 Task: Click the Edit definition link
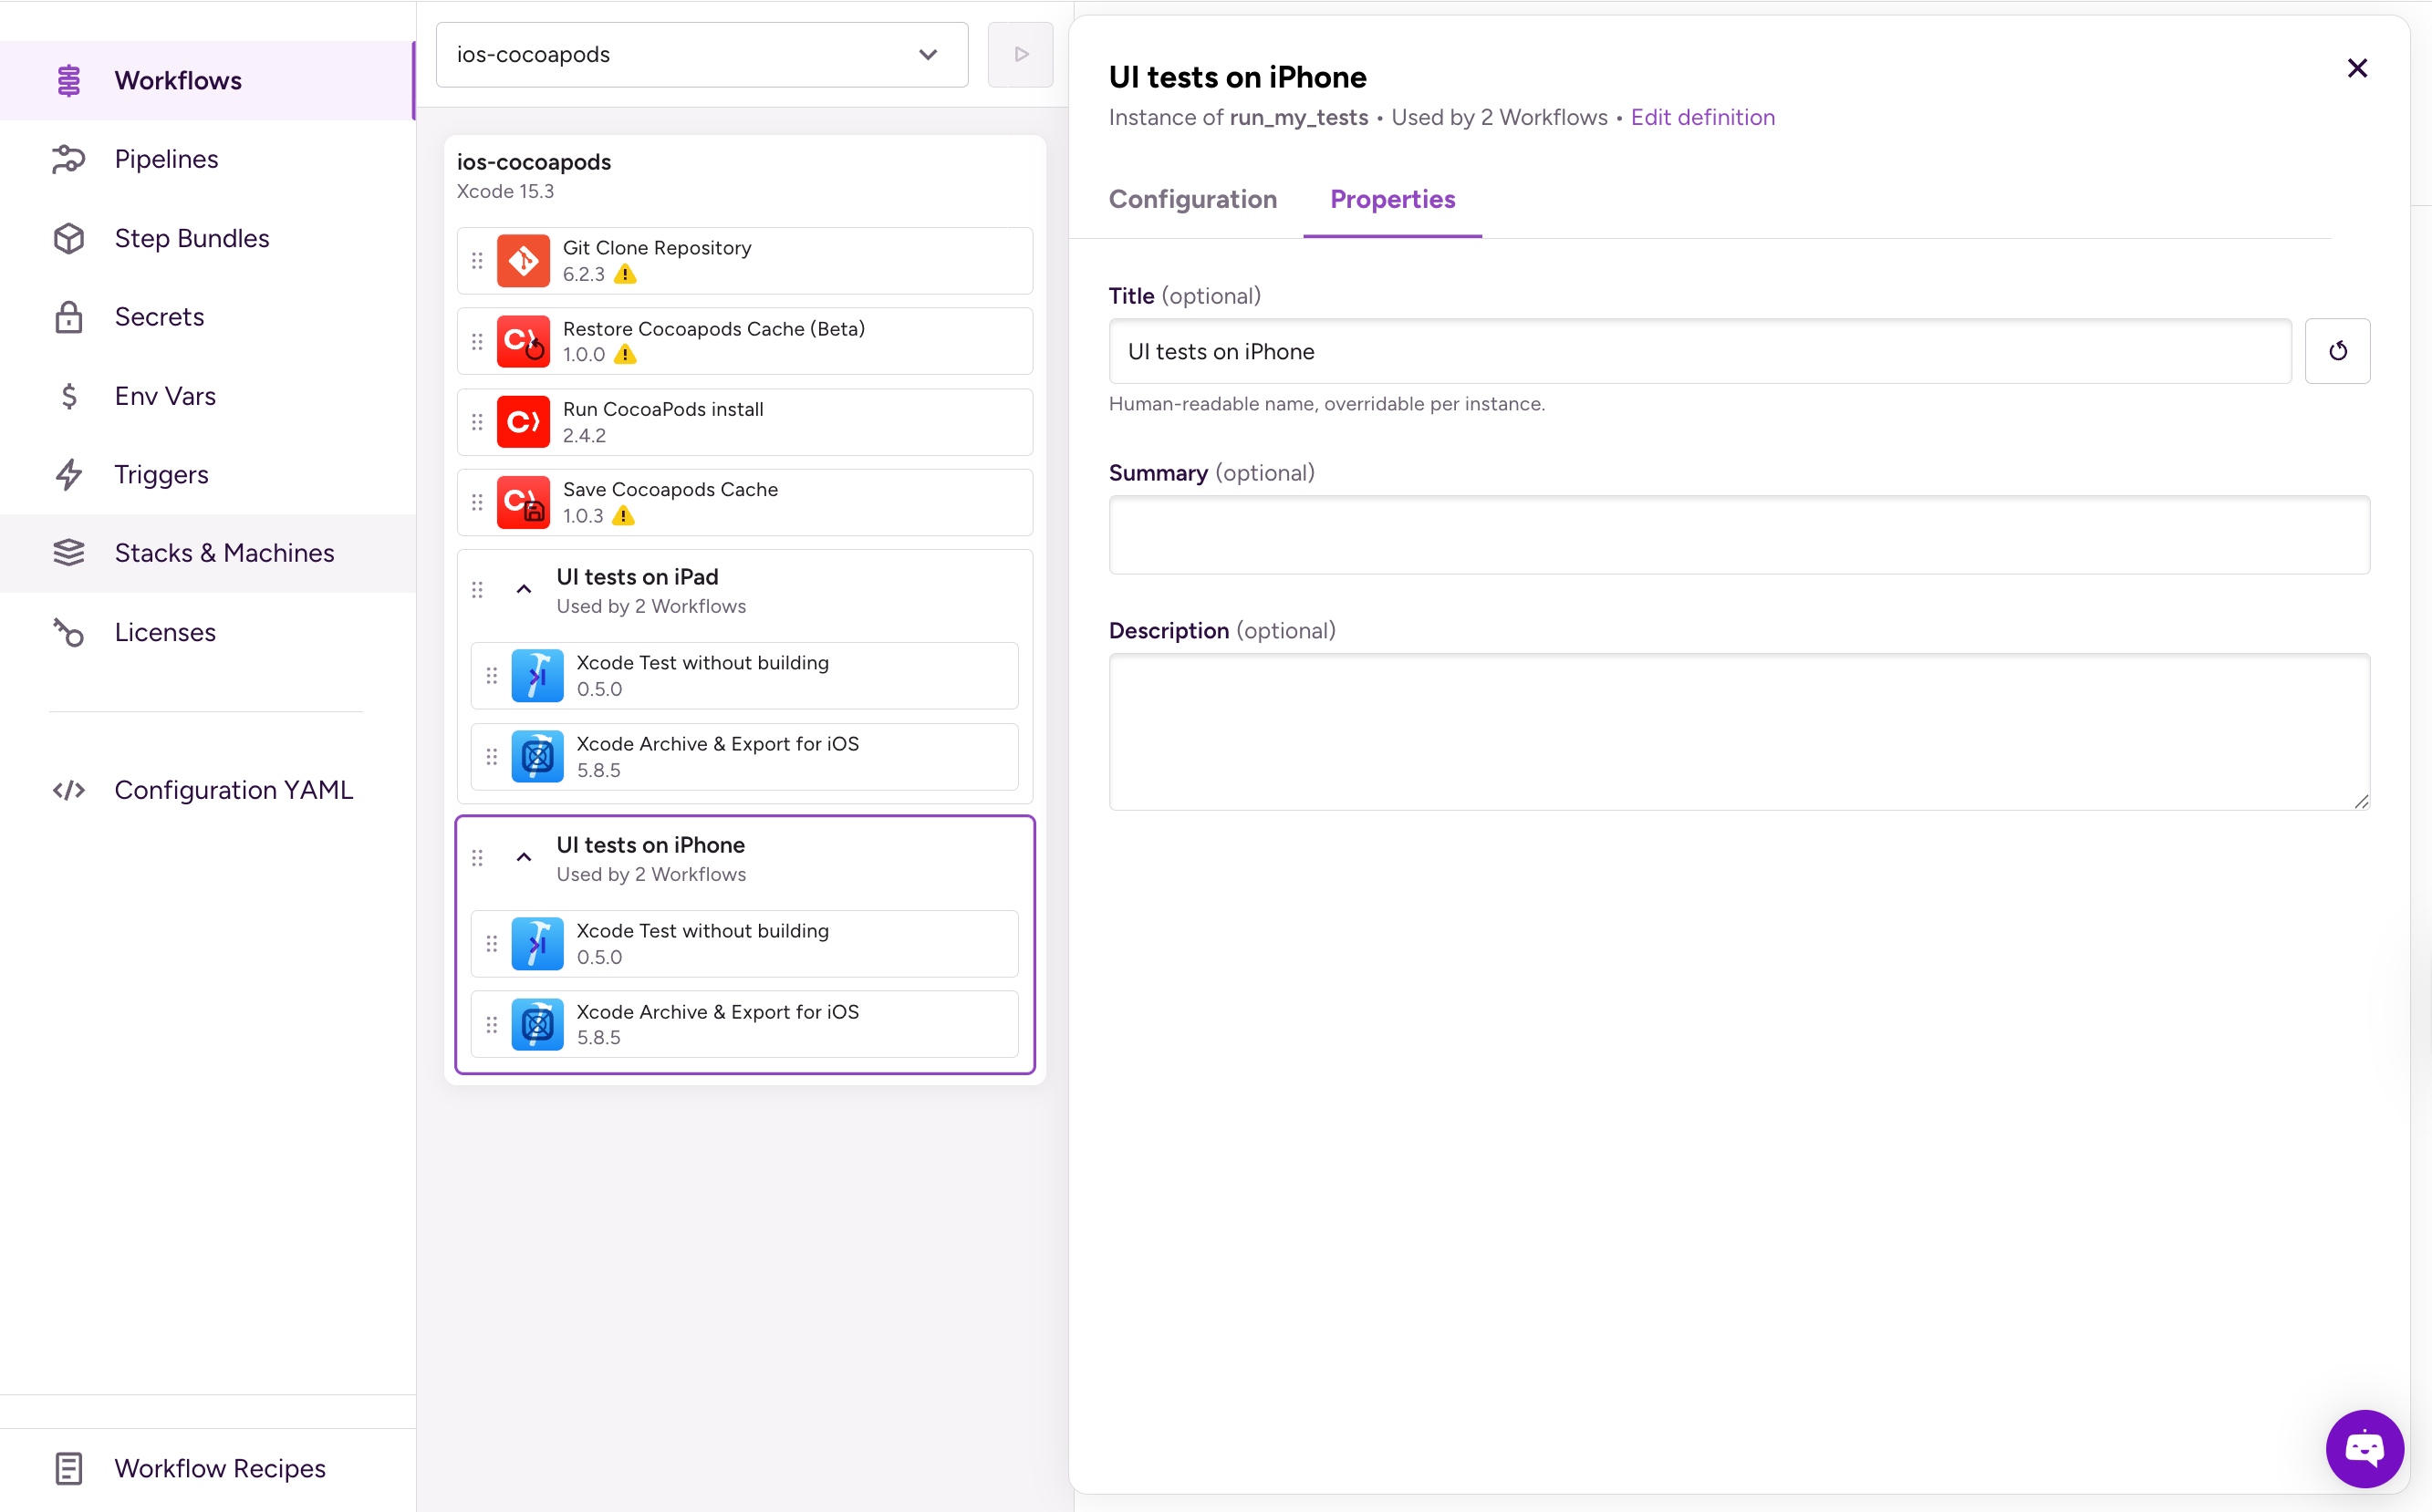[1702, 118]
